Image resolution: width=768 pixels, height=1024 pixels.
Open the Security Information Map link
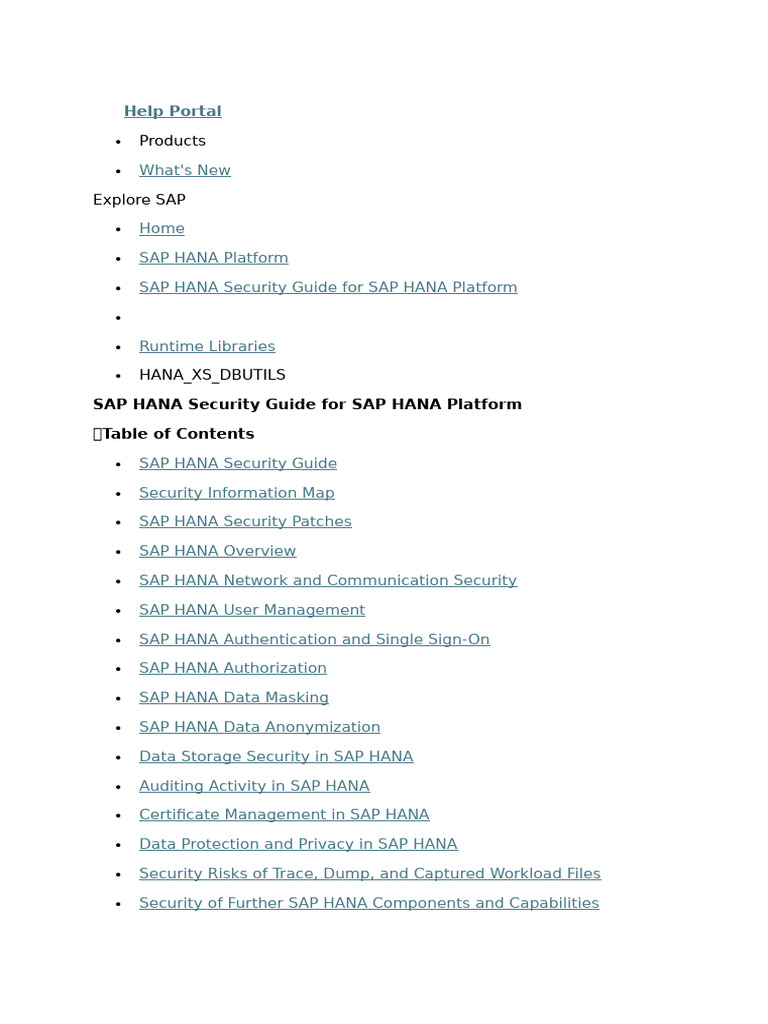(x=236, y=492)
